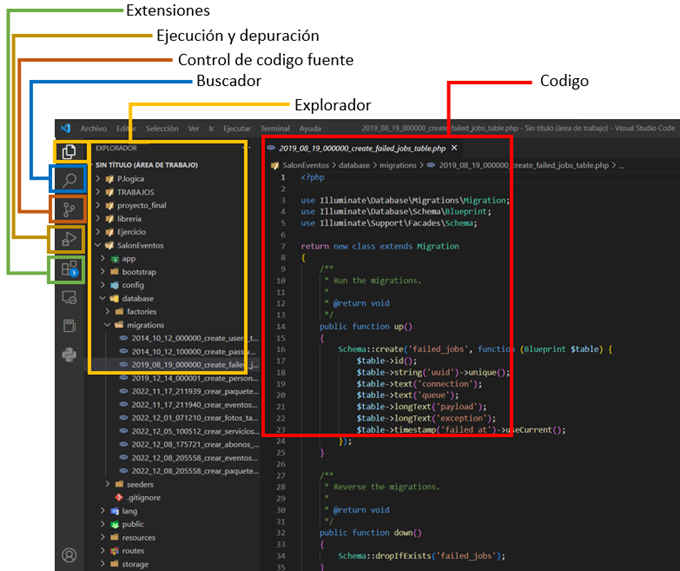Screen dimensions: 680x571
Task: Open the Source Control view
Action: 69,210
